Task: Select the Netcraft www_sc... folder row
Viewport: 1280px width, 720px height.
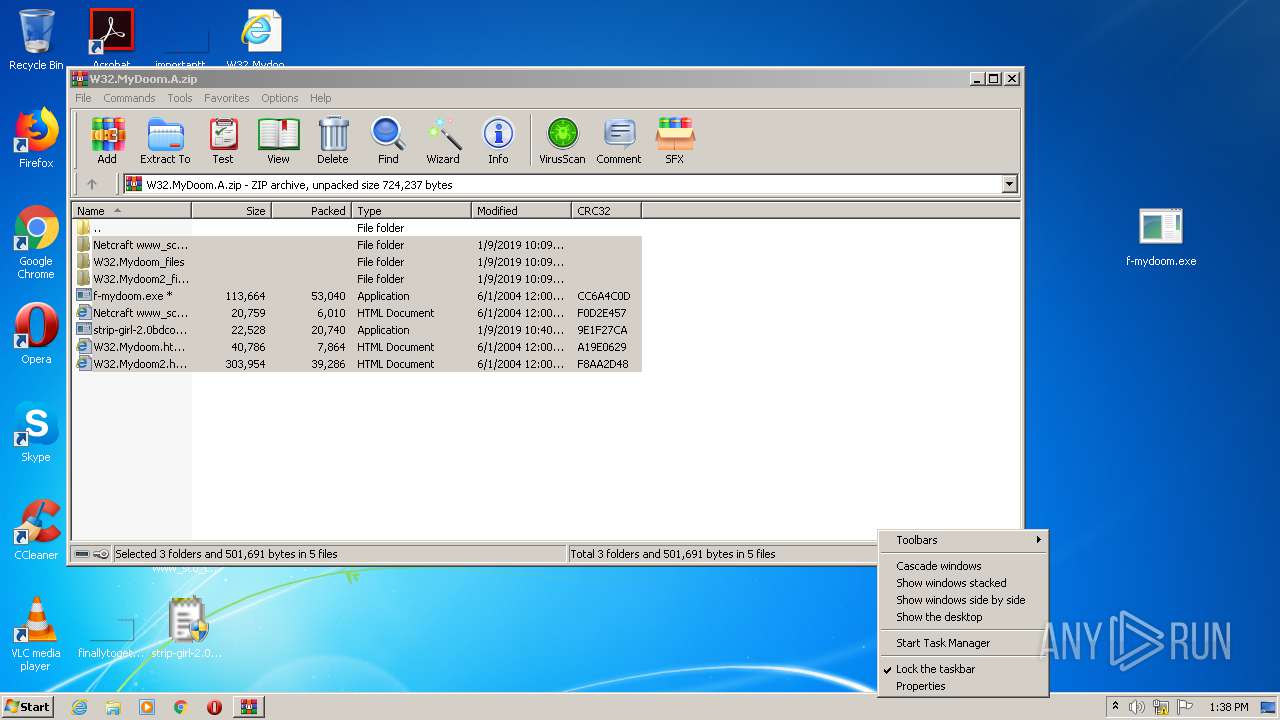Action: (x=357, y=245)
